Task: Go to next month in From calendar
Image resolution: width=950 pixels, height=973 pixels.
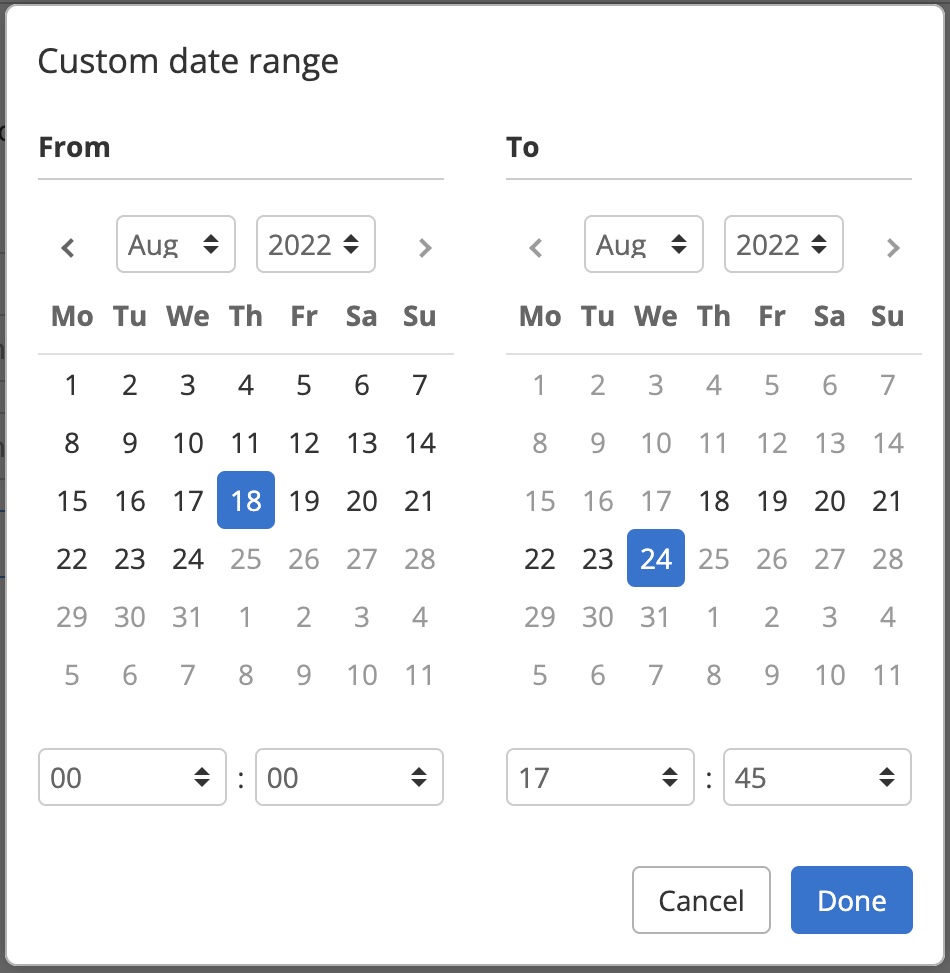Action: (x=425, y=247)
